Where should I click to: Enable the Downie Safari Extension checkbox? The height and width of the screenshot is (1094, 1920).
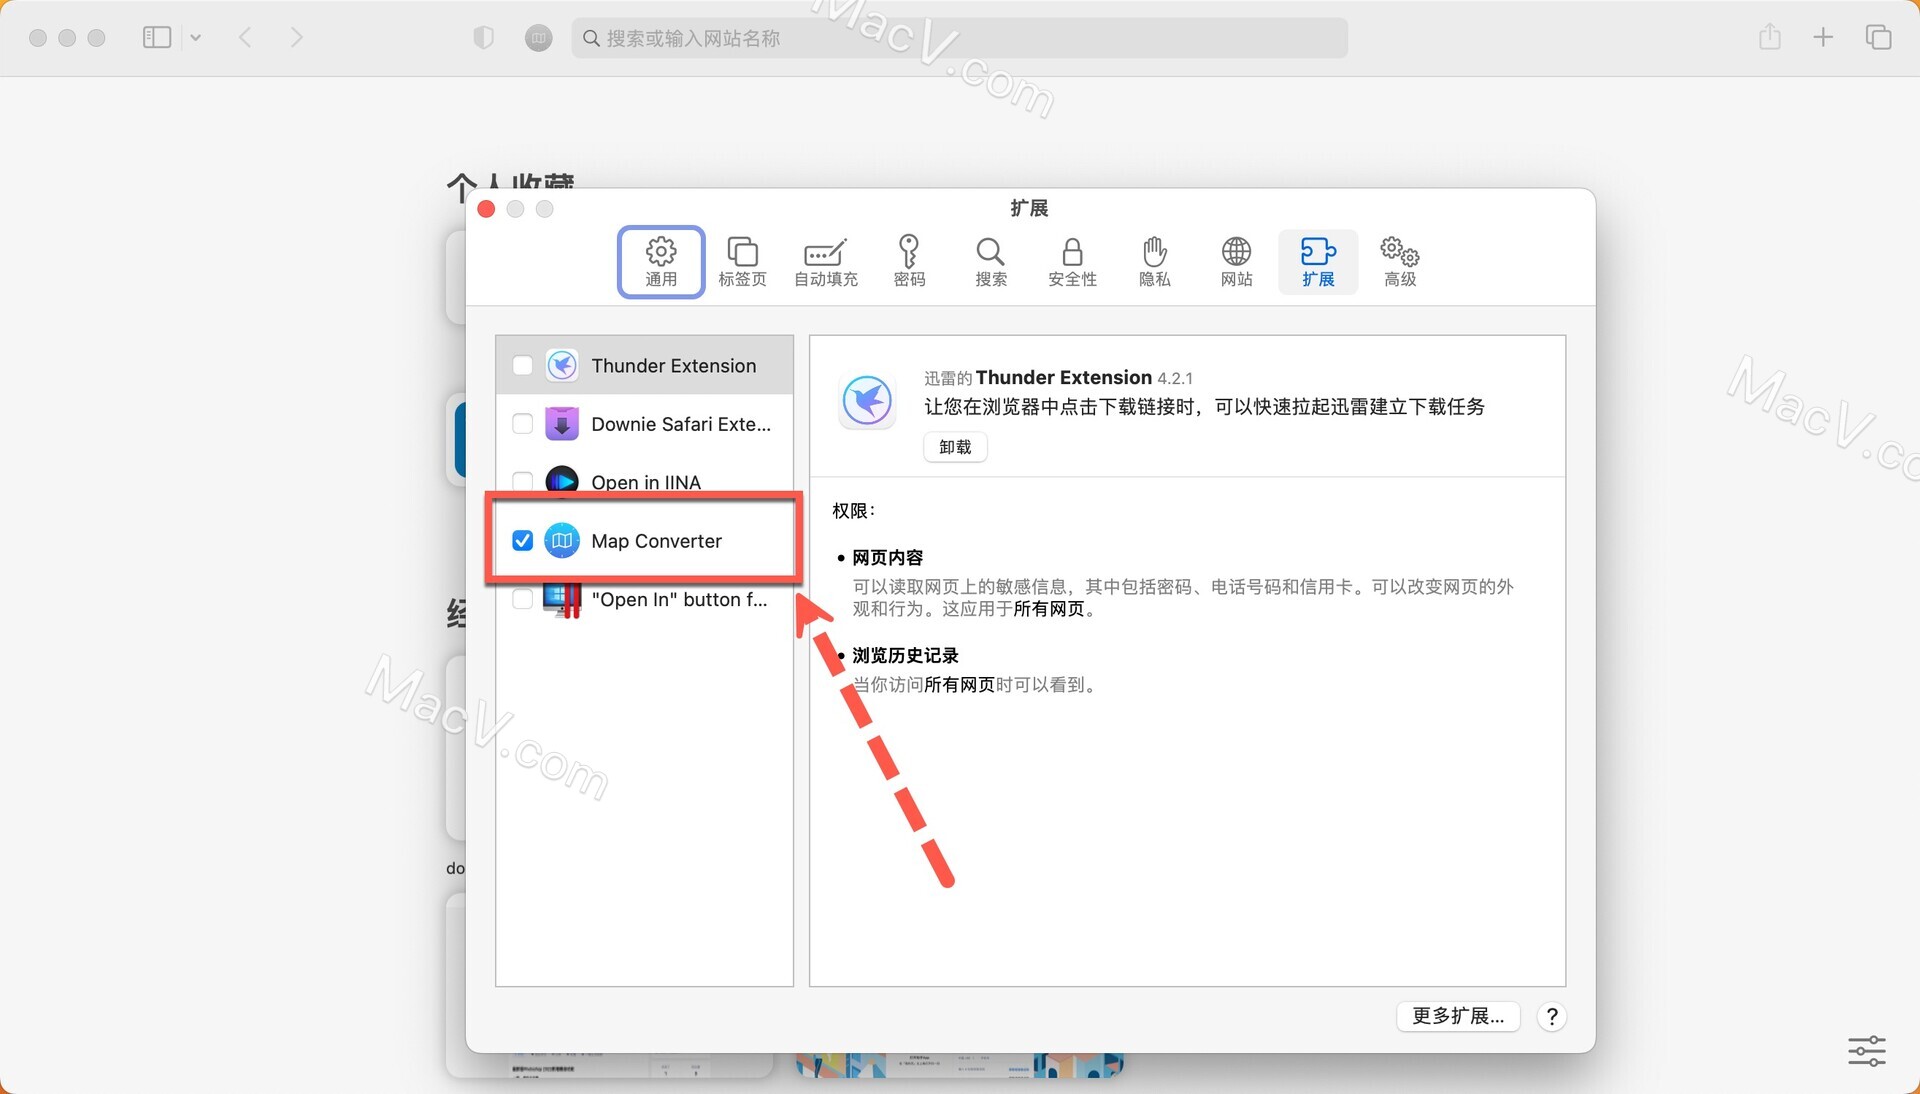point(522,424)
